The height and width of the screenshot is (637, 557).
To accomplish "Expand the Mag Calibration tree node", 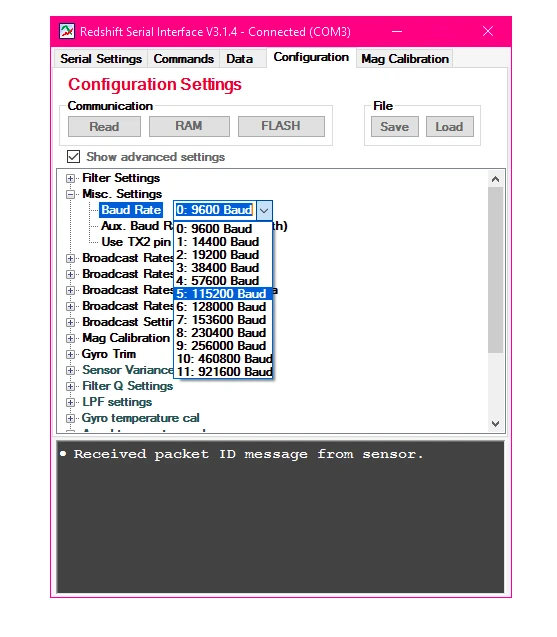I will point(70,338).
